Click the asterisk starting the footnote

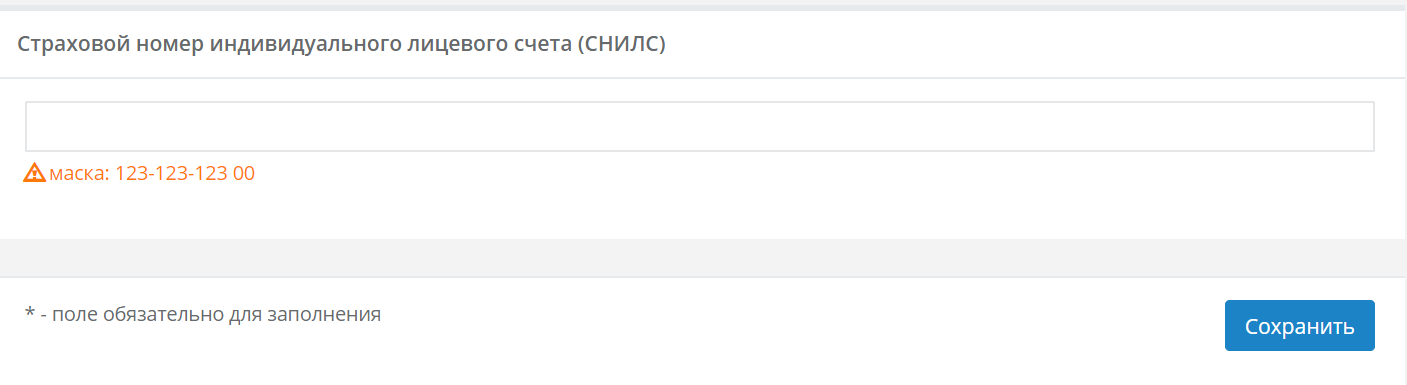tap(29, 312)
